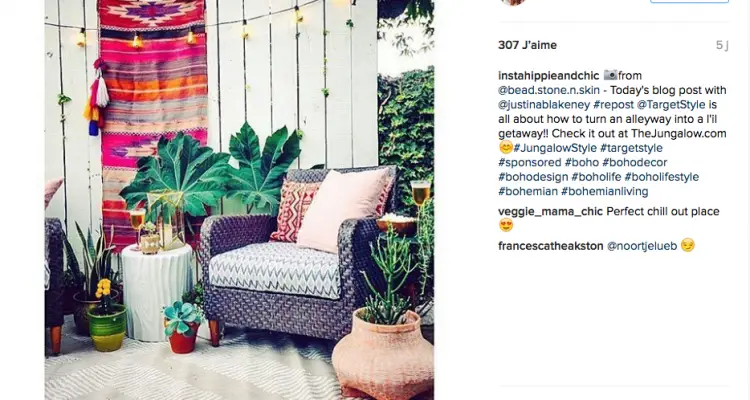
Task: Browse the #boho hashtag
Action: point(582,162)
